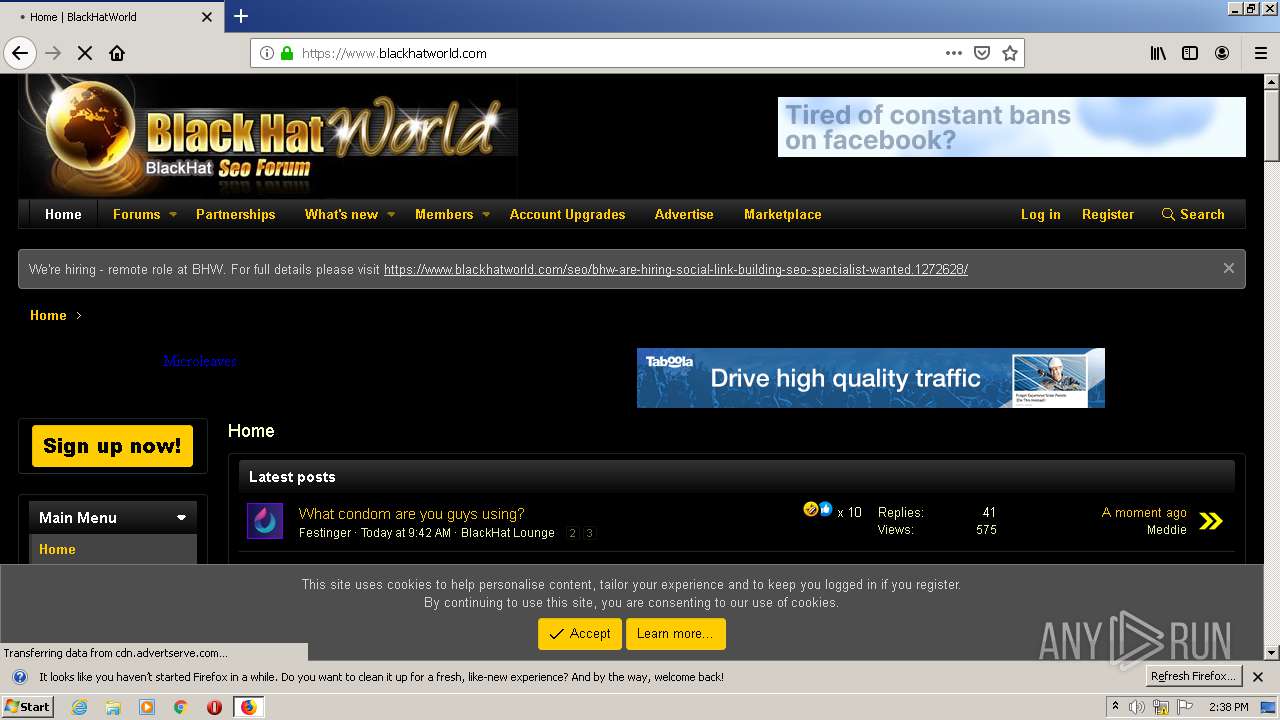1280x720 pixels.
Task: Go to page 2 of the thread
Action: pyautogui.click(x=572, y=533)
